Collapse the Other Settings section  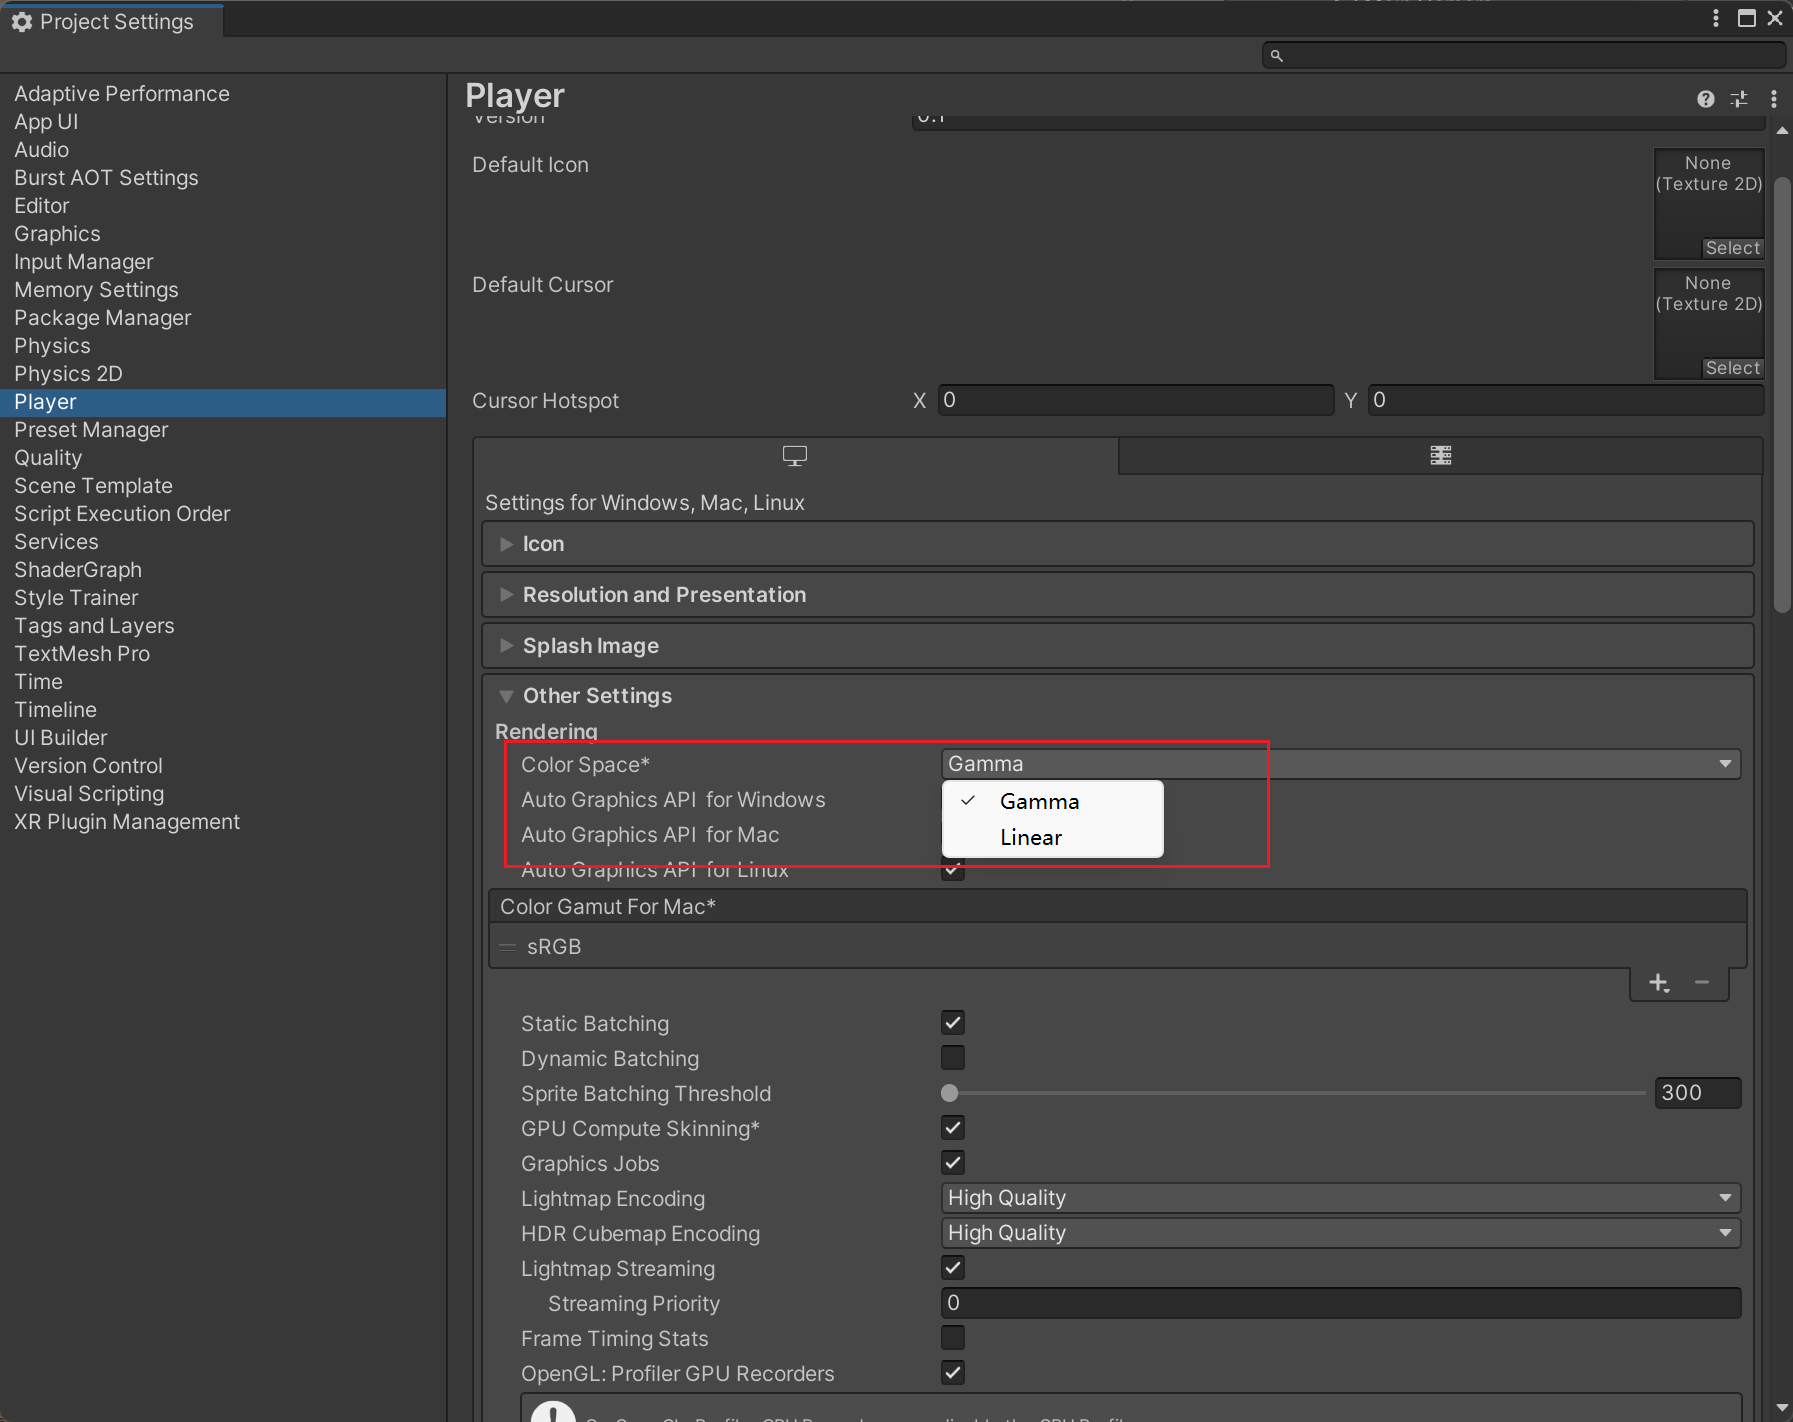point(597,696)
